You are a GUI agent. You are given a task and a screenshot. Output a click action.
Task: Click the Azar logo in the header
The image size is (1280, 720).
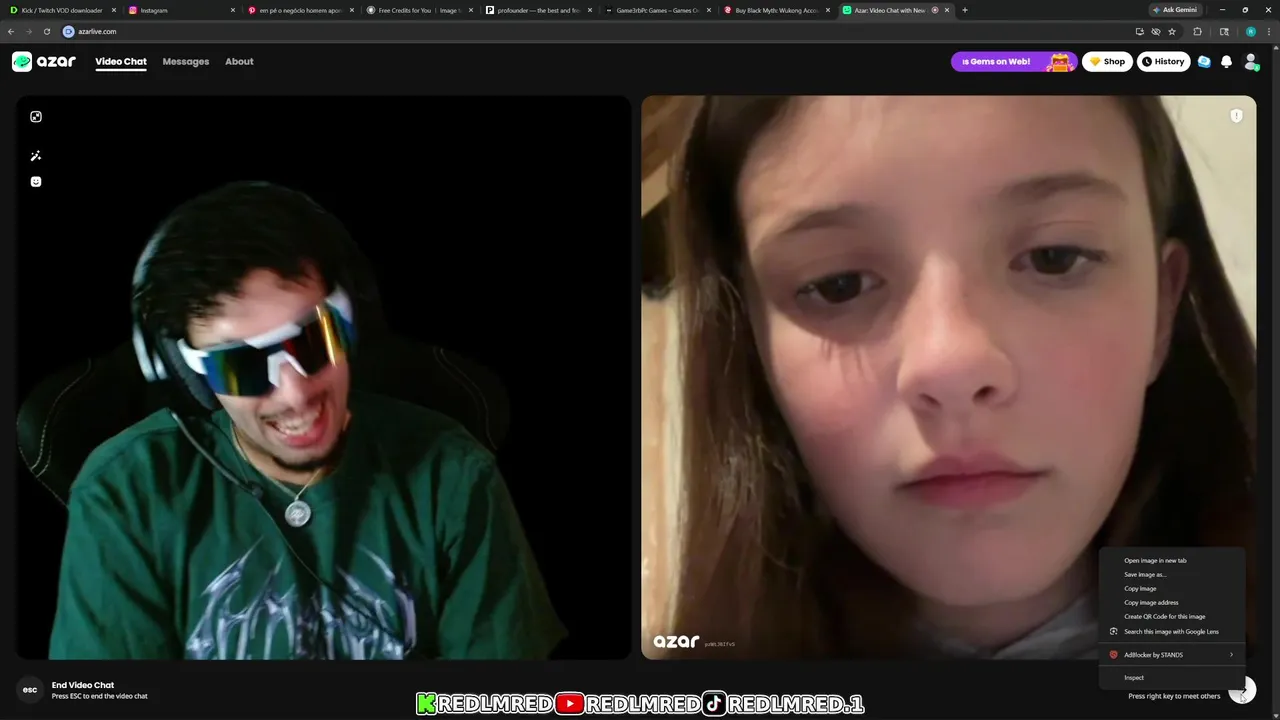pos(43,62)
